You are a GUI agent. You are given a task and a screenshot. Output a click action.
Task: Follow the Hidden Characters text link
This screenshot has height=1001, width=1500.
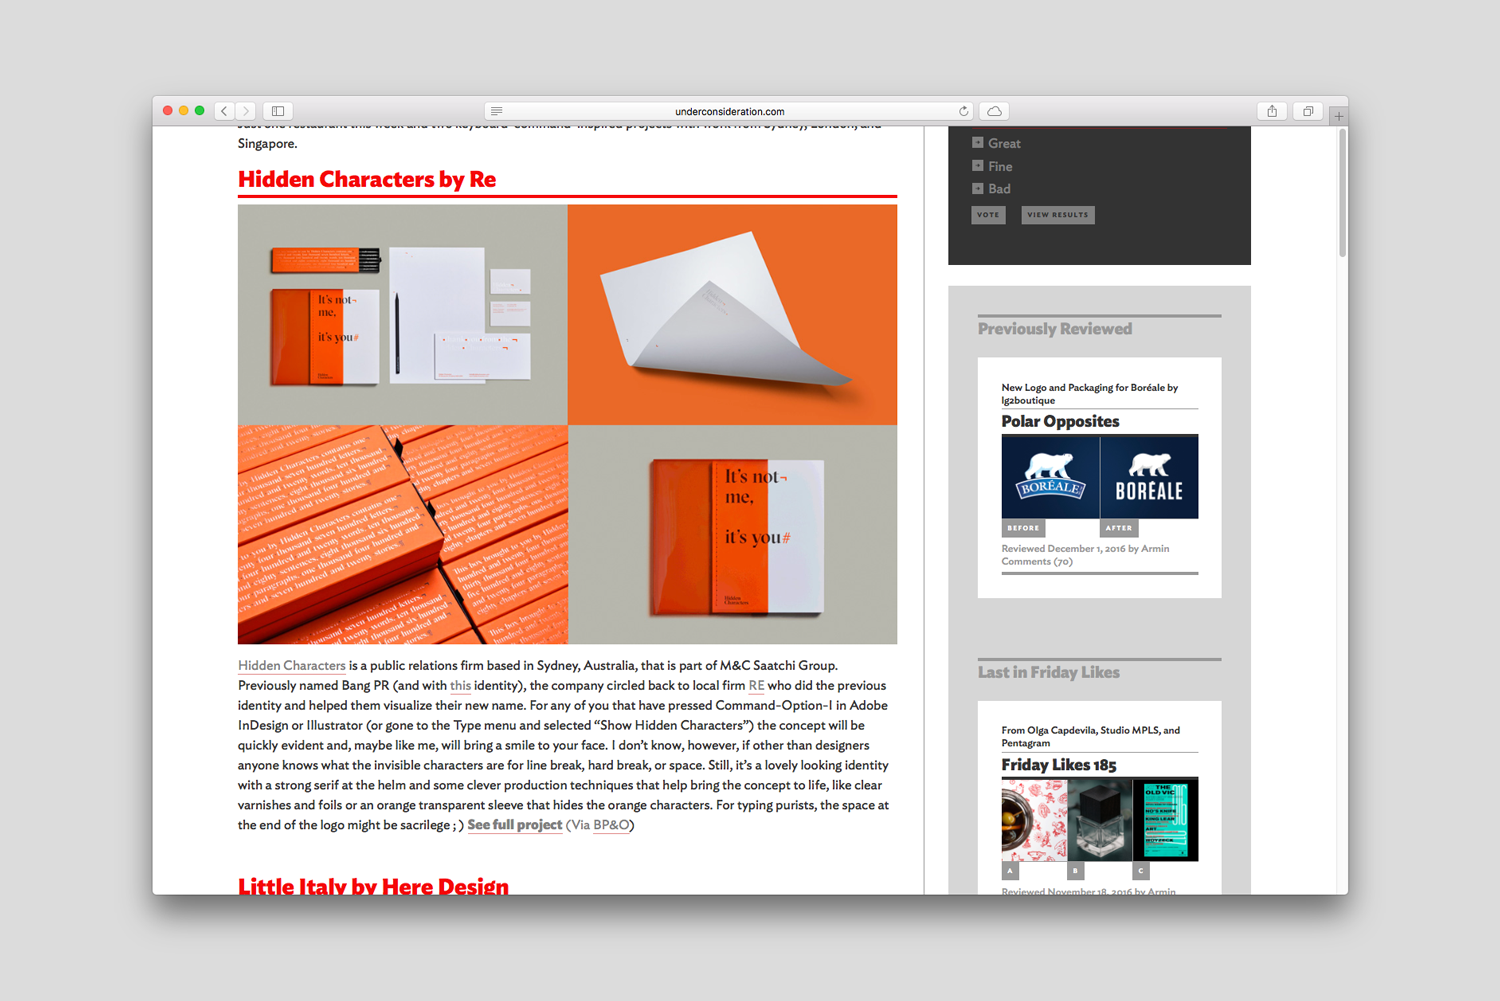[x=292, y=665]
